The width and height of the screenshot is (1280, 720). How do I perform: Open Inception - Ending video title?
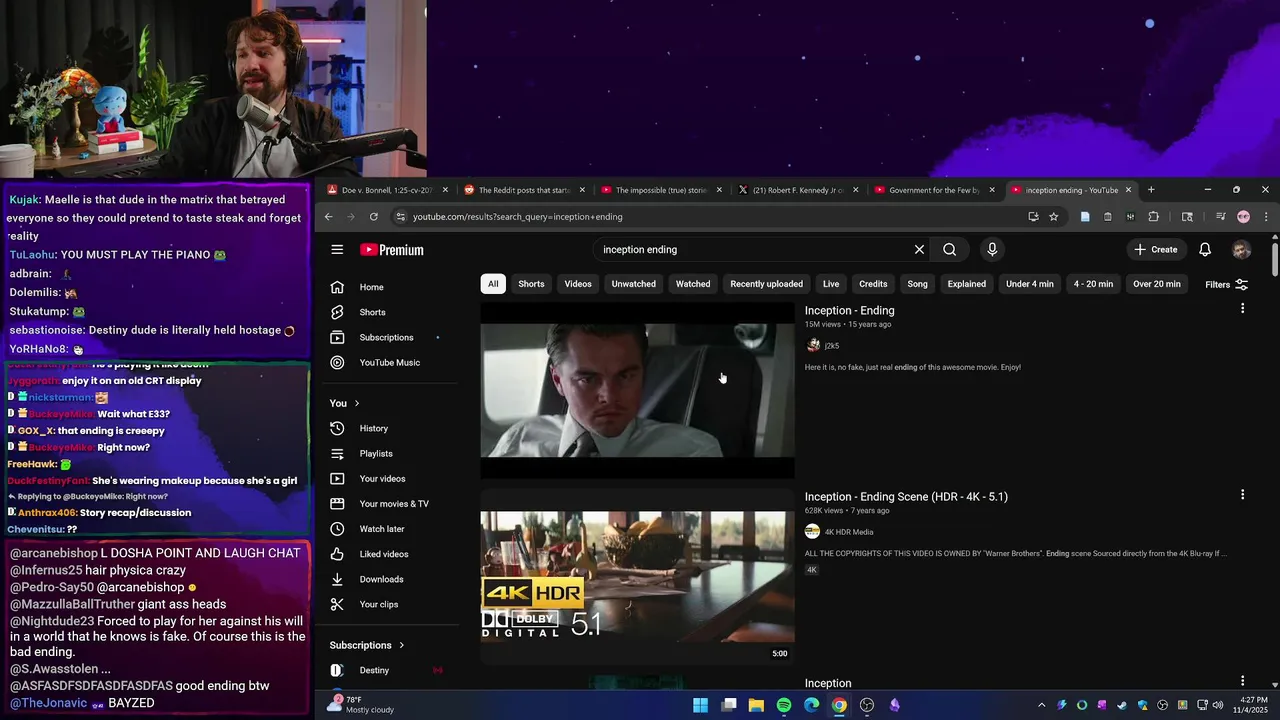(x=850, y=311)
